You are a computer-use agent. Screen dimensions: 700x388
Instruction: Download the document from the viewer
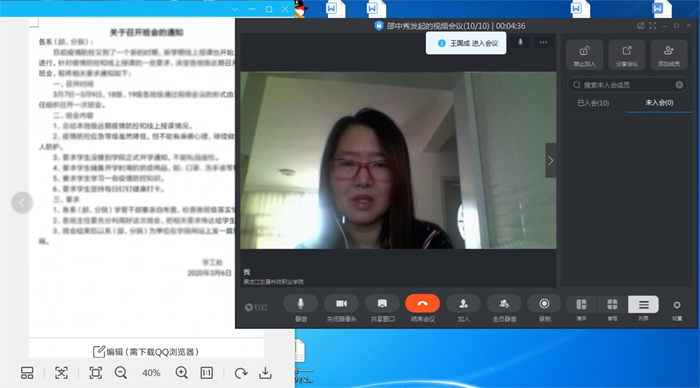(x=266, y=373)
